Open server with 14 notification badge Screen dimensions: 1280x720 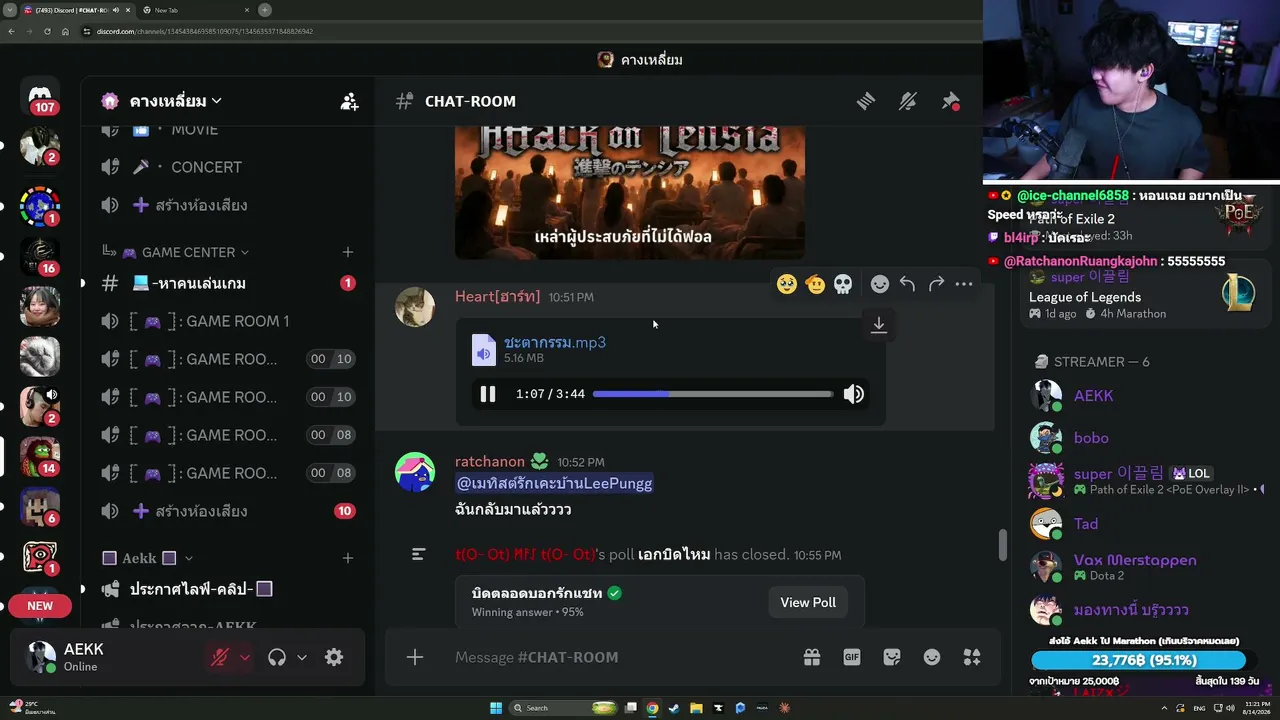tap(40, 456)
